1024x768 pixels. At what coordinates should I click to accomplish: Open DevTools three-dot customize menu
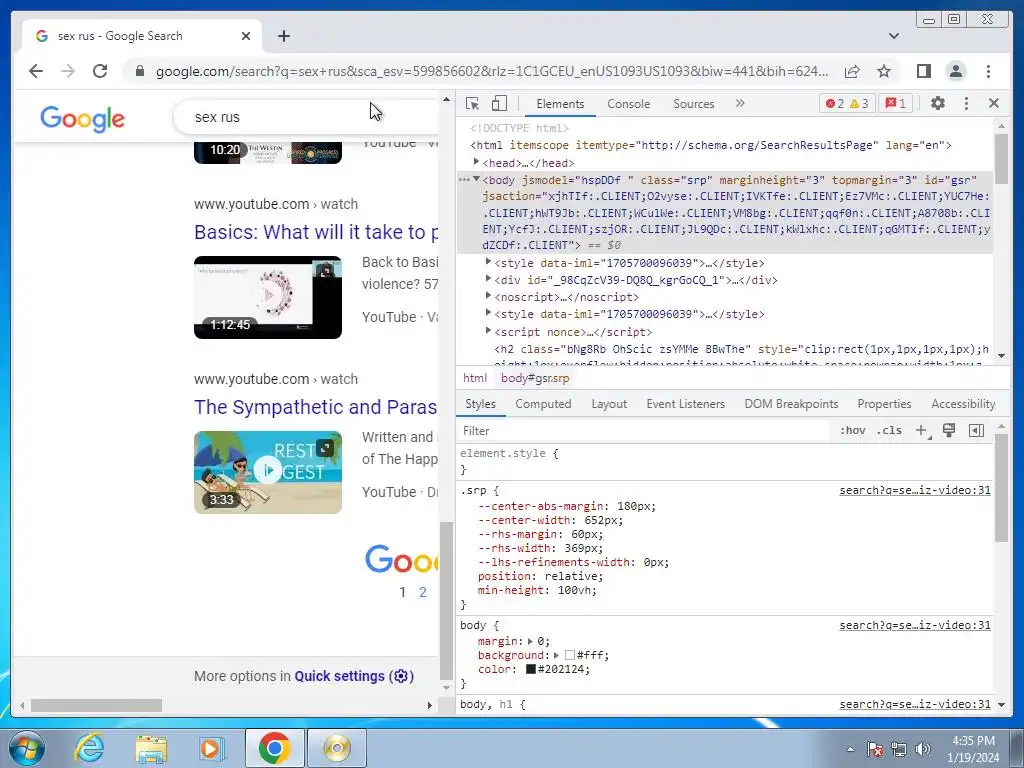click(967, 103)
